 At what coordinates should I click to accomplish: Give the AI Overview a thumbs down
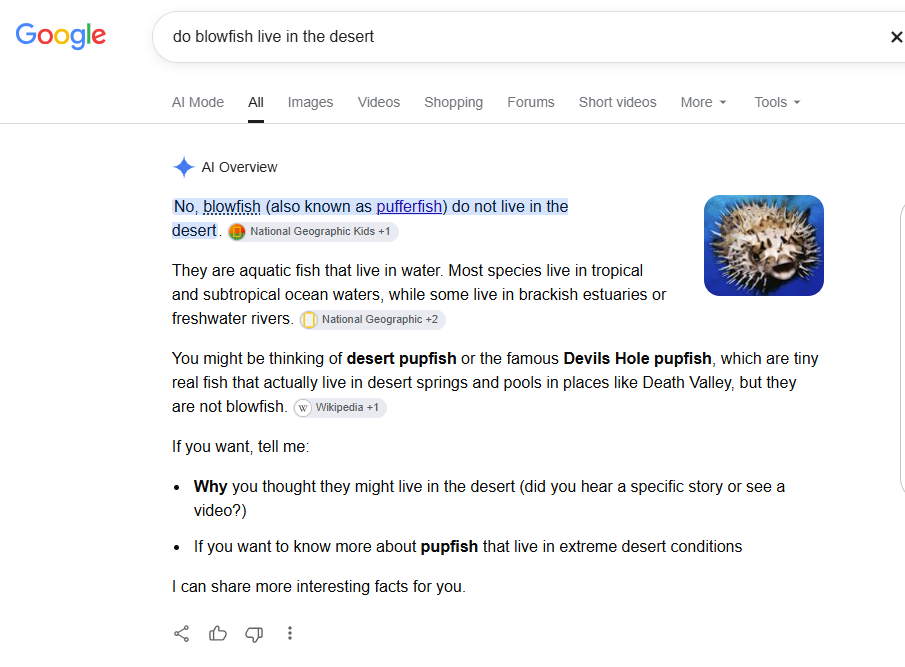[254, 634]
